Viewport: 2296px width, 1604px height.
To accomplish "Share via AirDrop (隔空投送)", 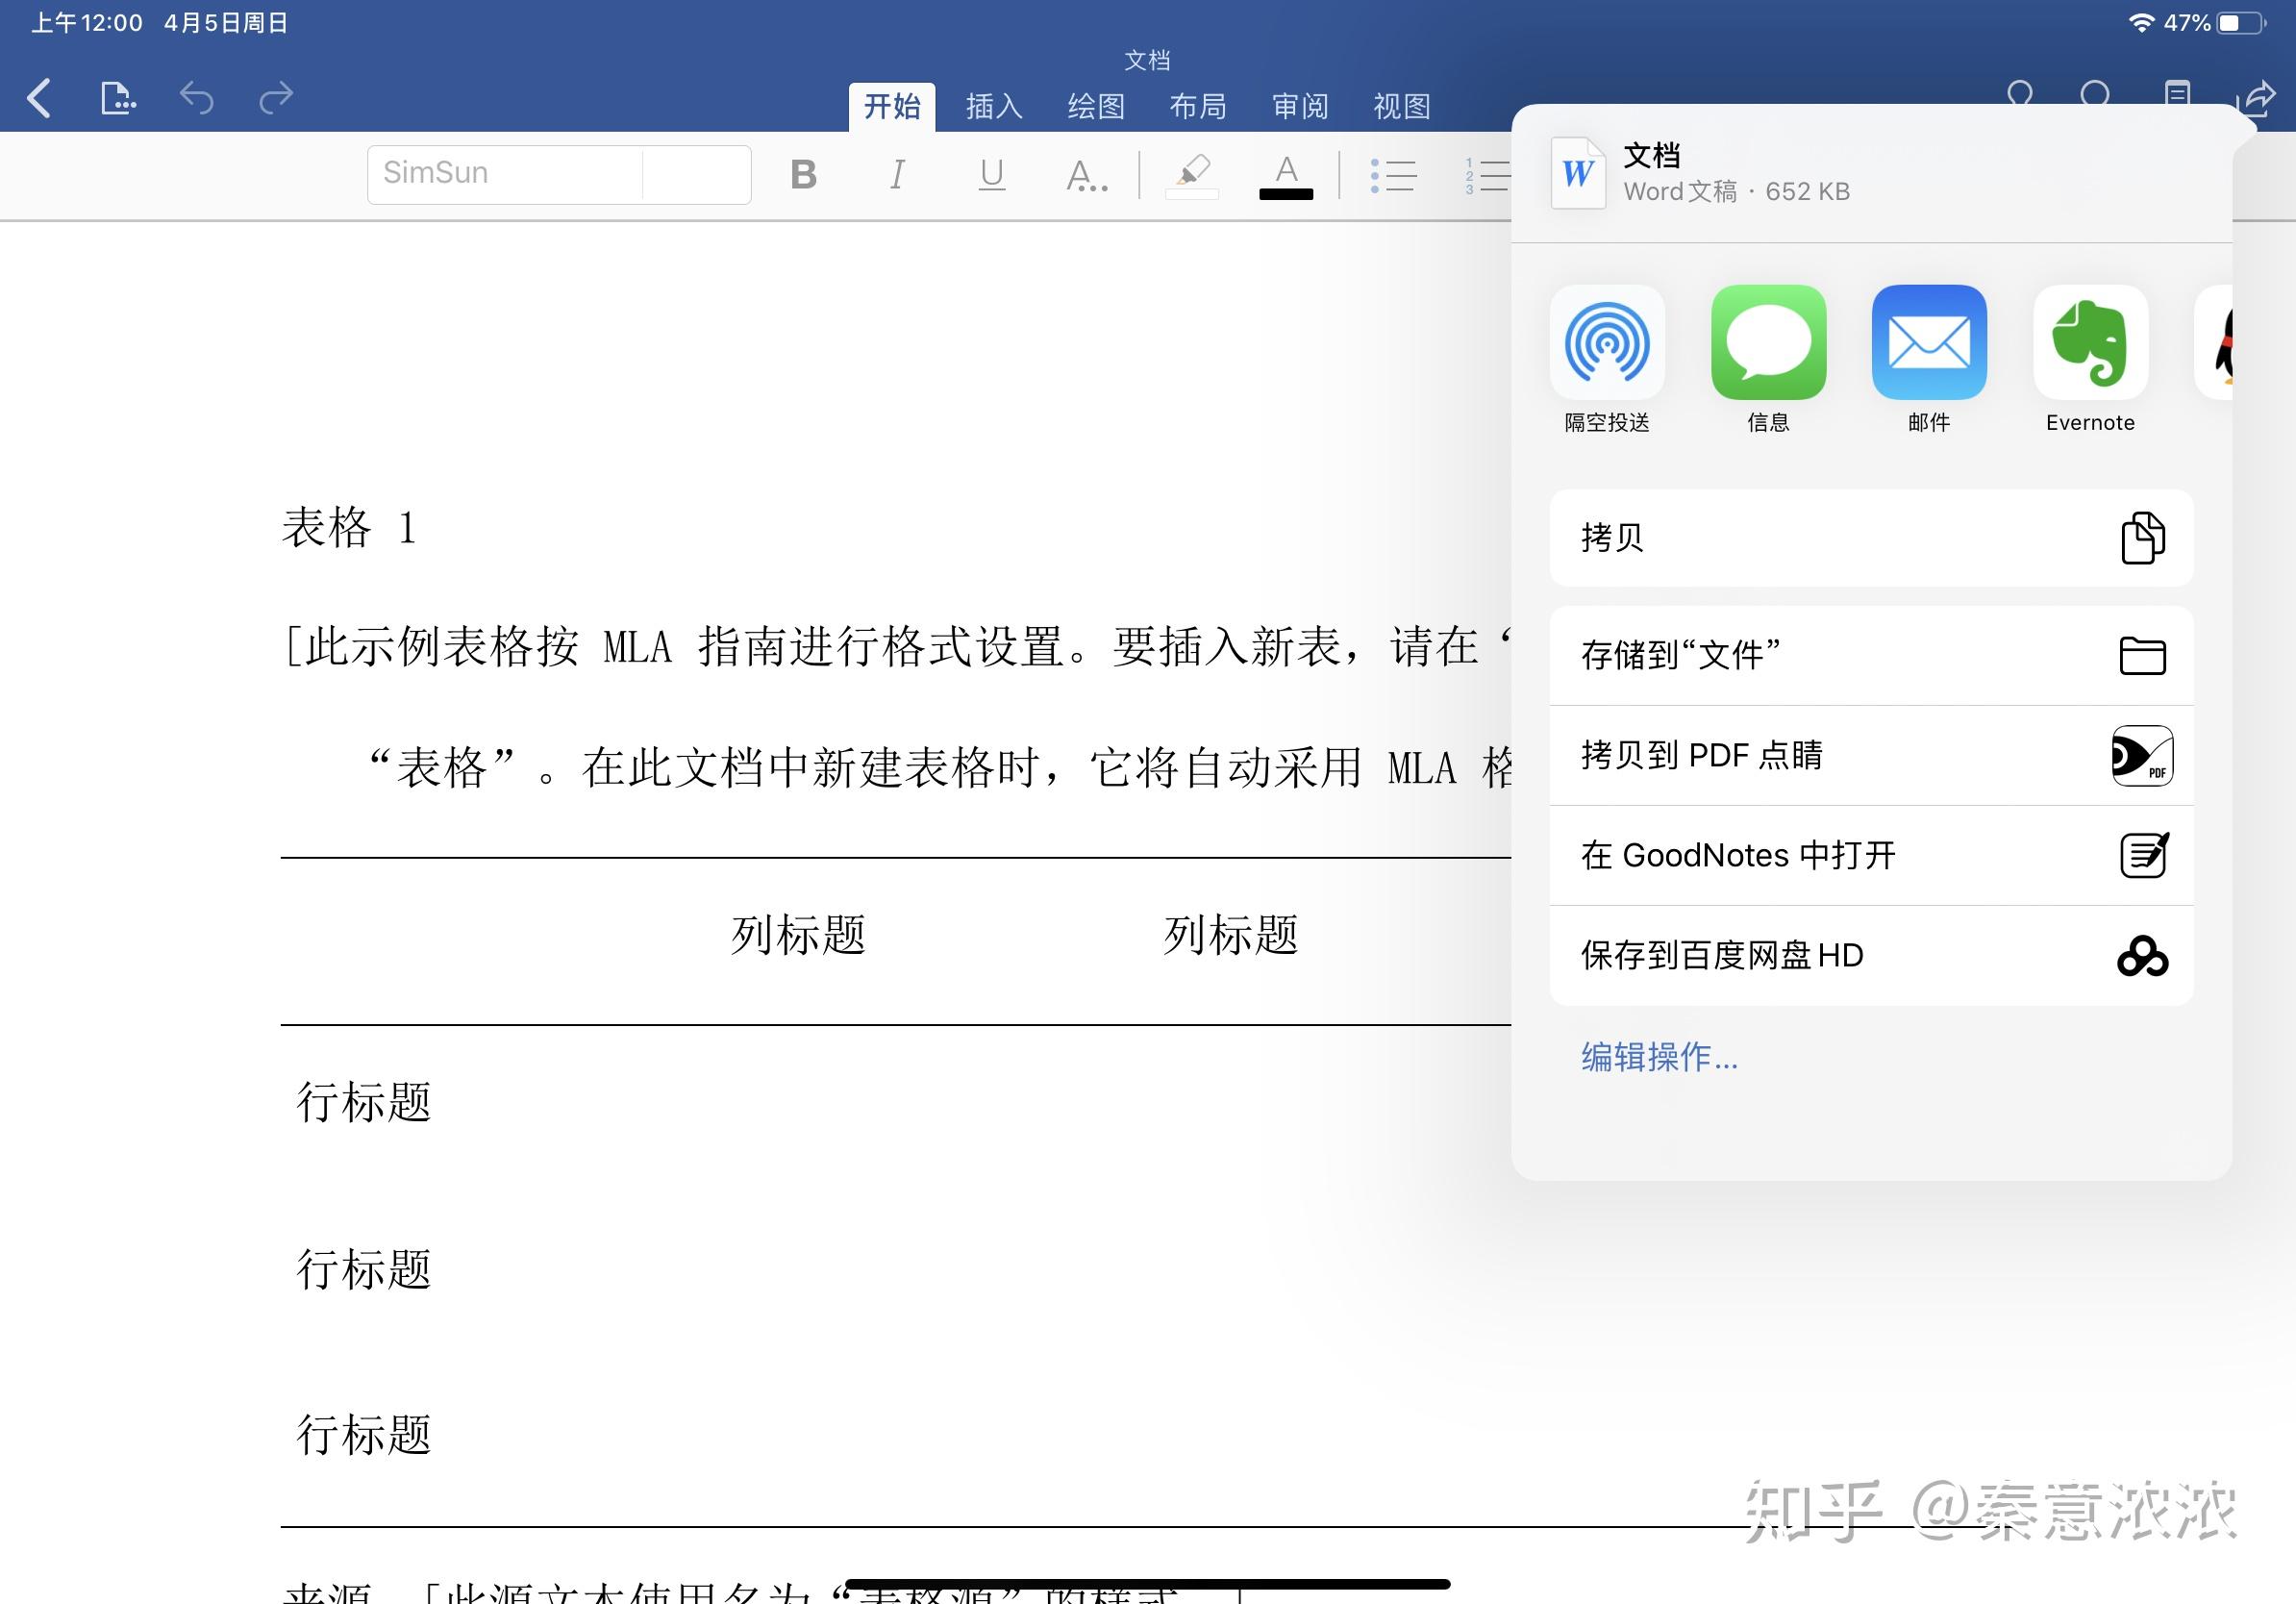I will [1607, 343].
